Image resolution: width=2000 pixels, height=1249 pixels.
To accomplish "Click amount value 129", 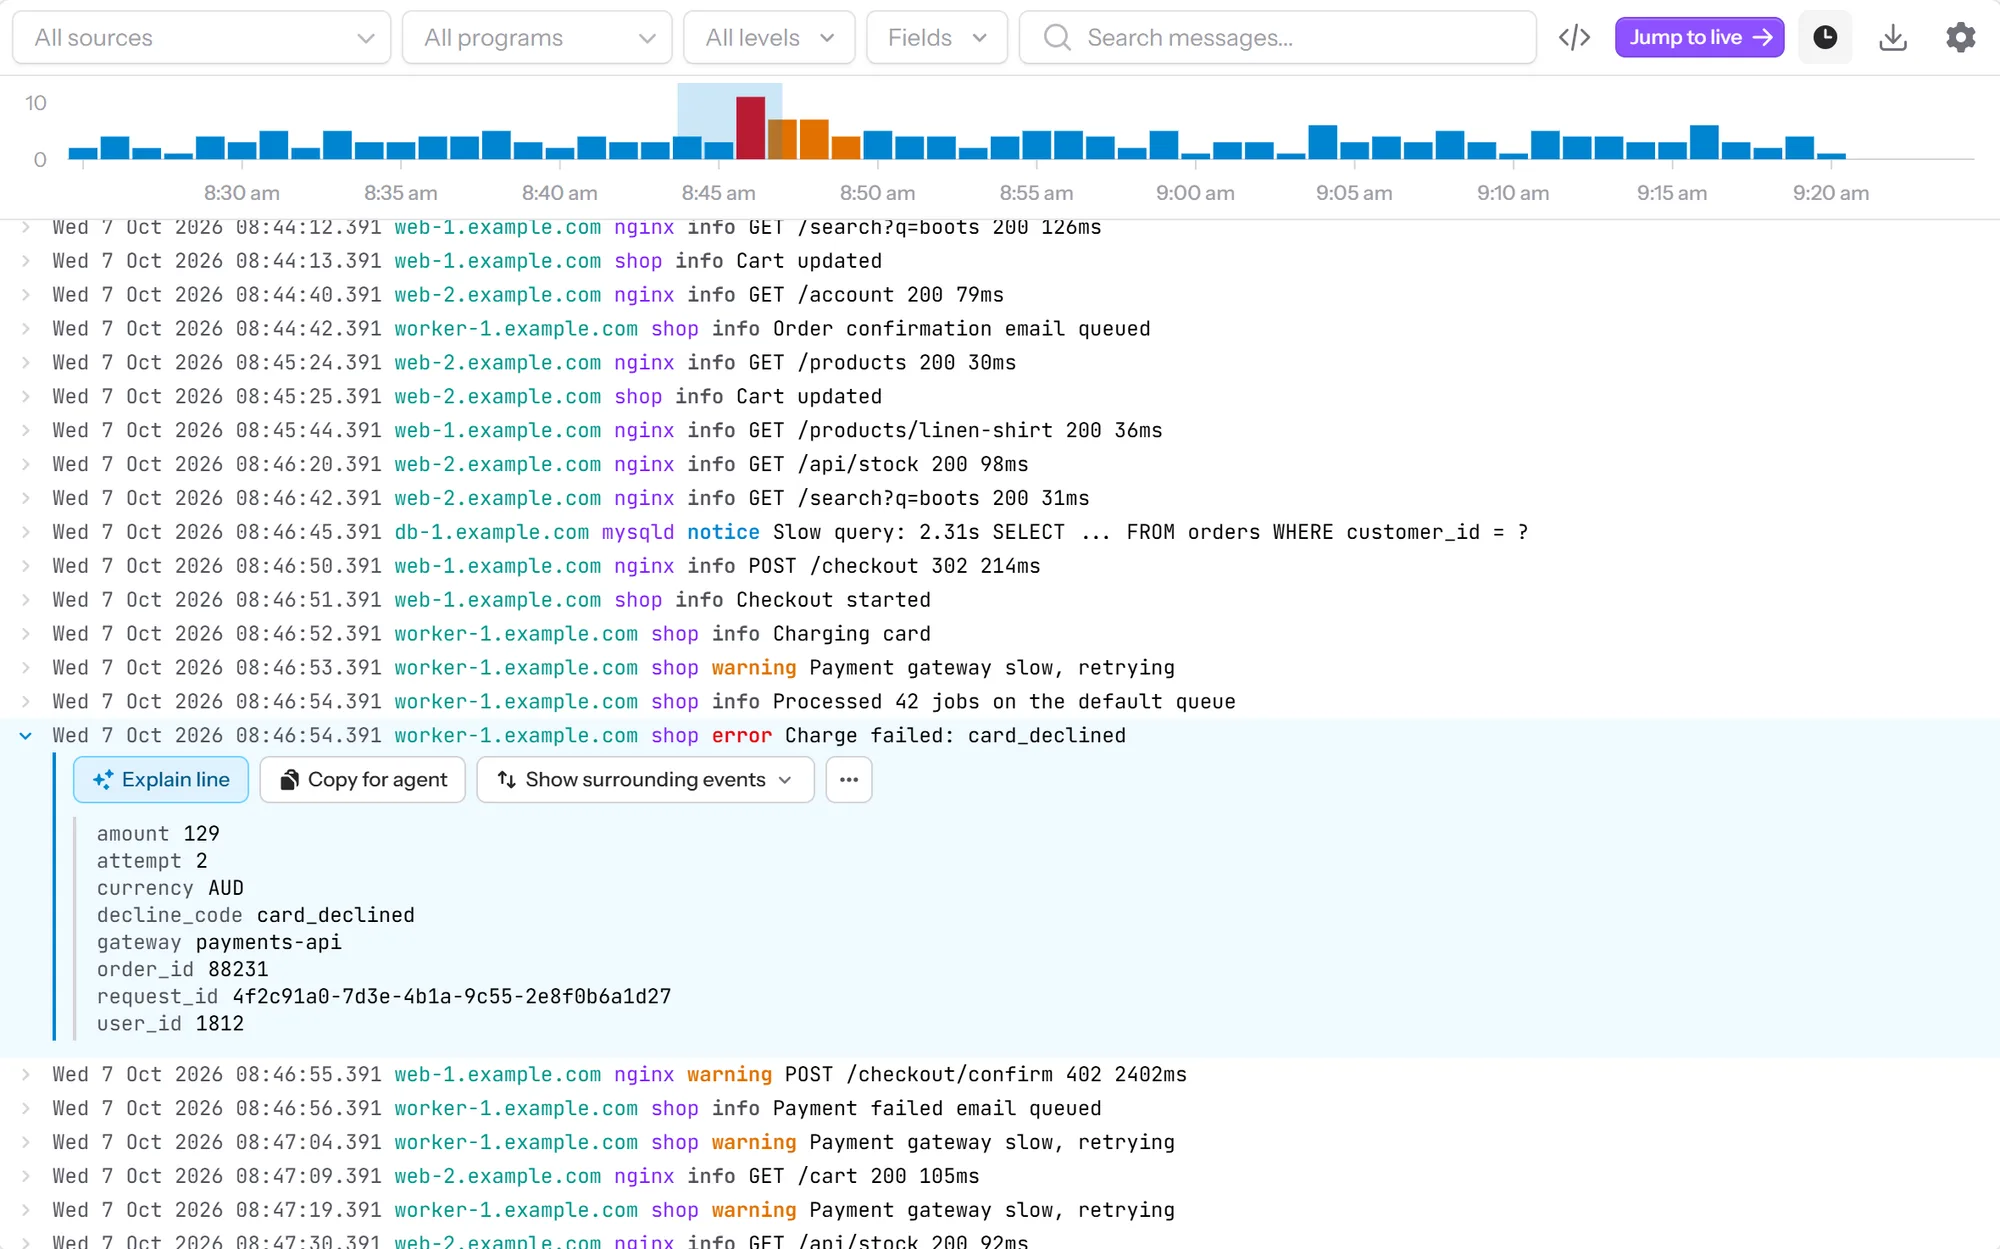I will point(201,834).
